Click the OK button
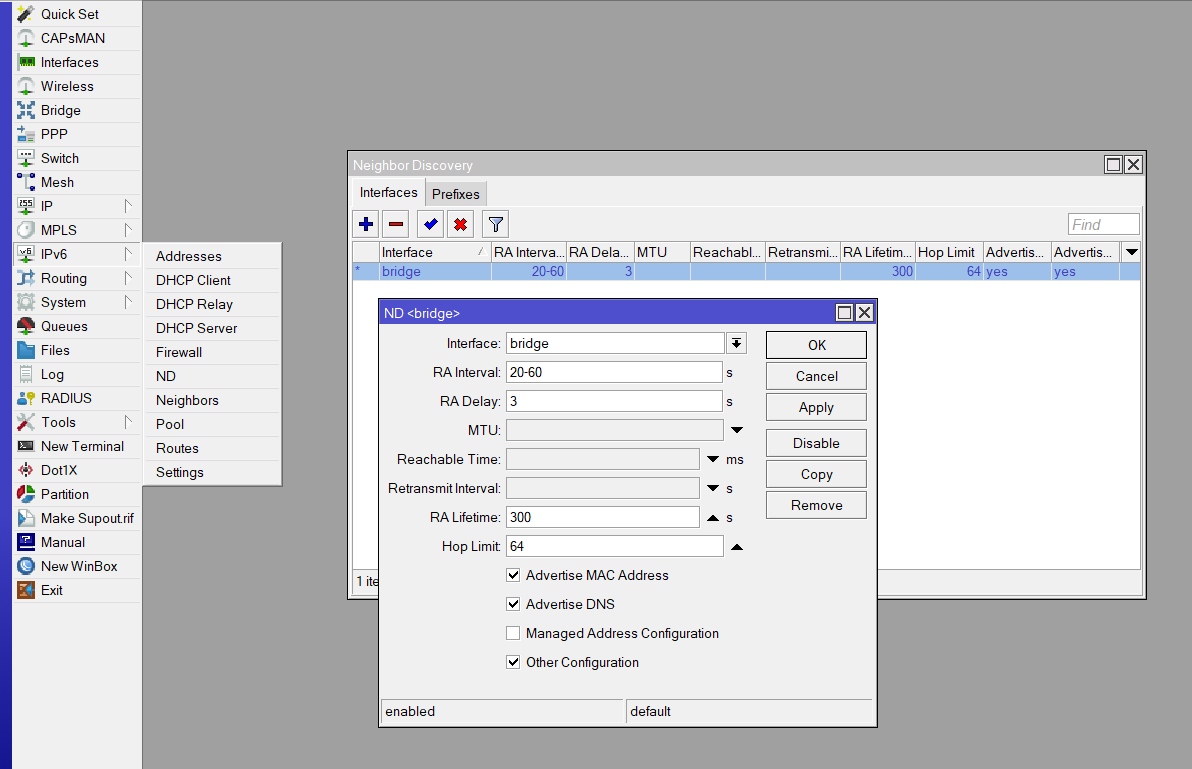This screenshot has height=769, width=1192. (816, 345)
